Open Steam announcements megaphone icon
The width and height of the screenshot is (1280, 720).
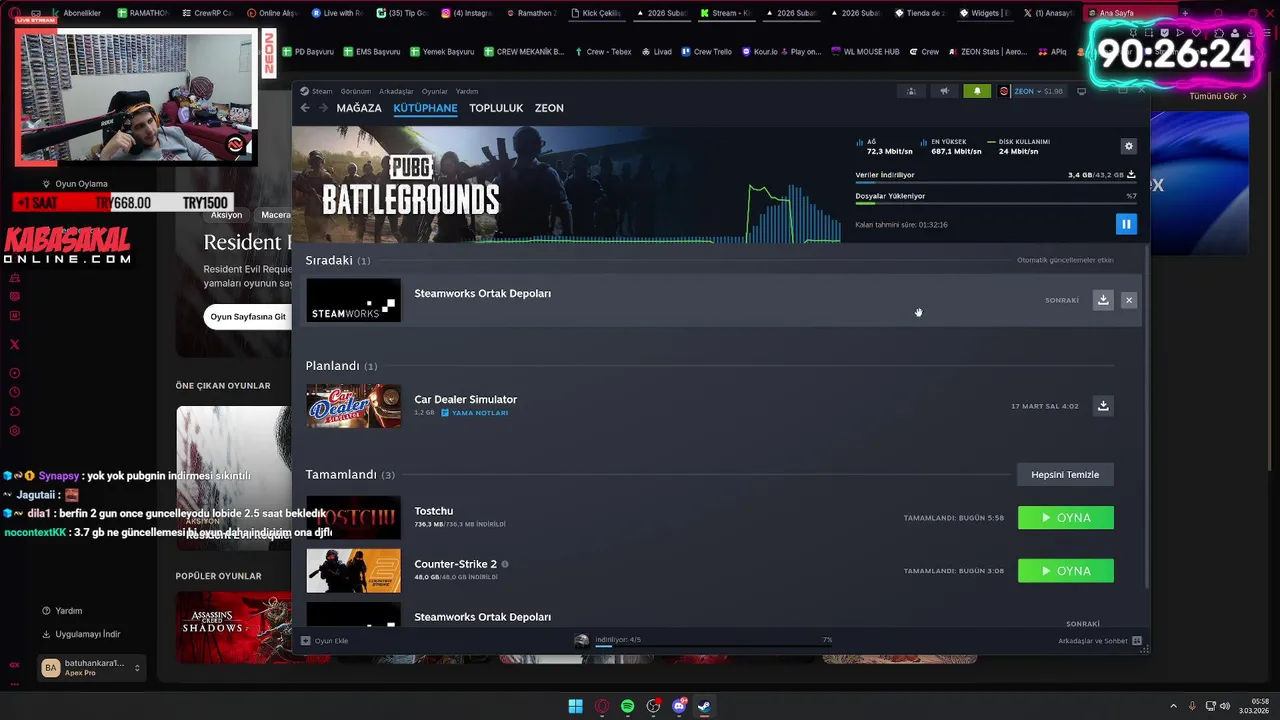tap(944, 91)
